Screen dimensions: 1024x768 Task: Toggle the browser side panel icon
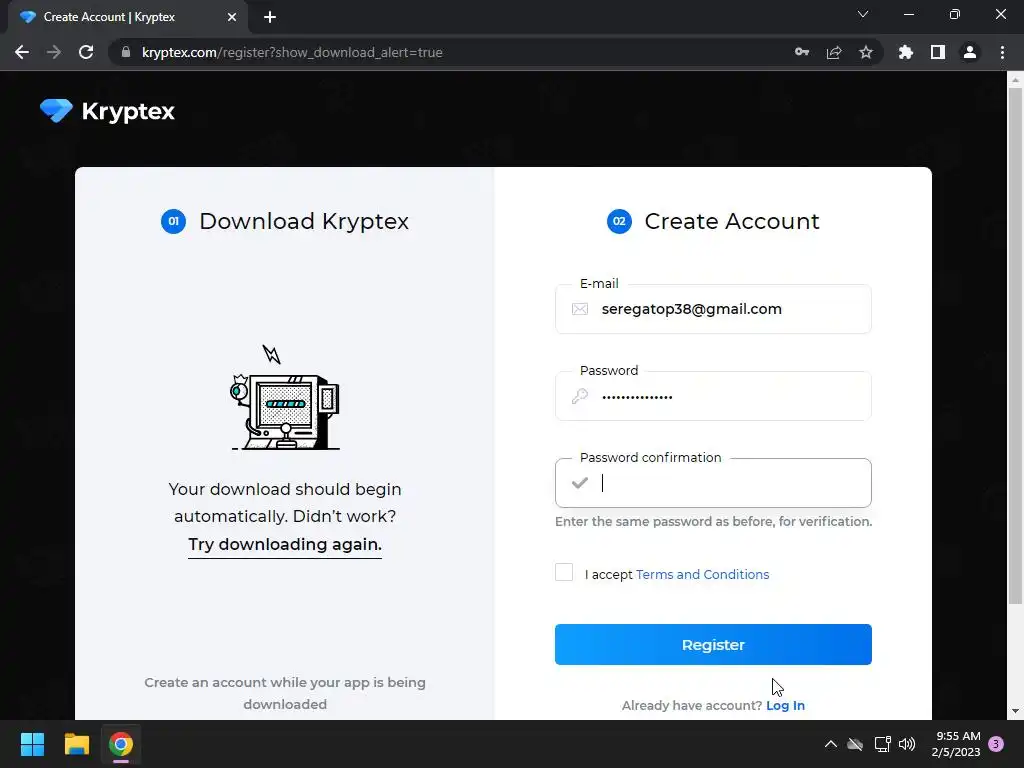(938, 52)
